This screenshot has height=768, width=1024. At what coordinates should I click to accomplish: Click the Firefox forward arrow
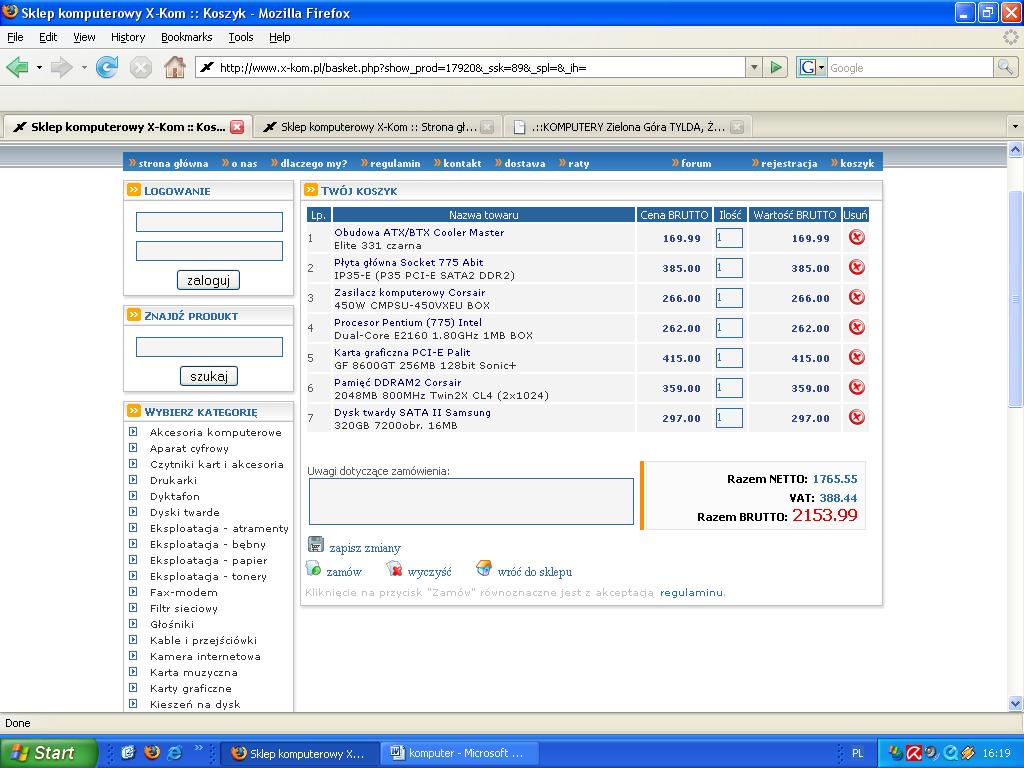[x=61, y=67]
